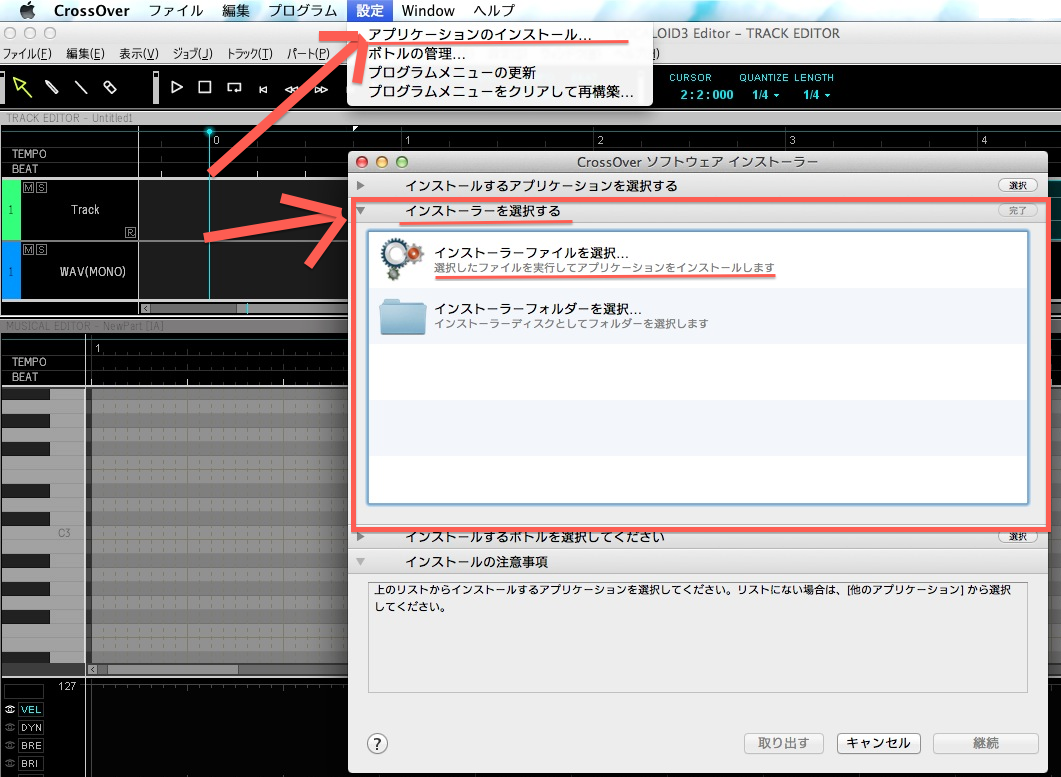Stop playback with the square button
Screen dimensions: 1061x777
coord(204,87)
